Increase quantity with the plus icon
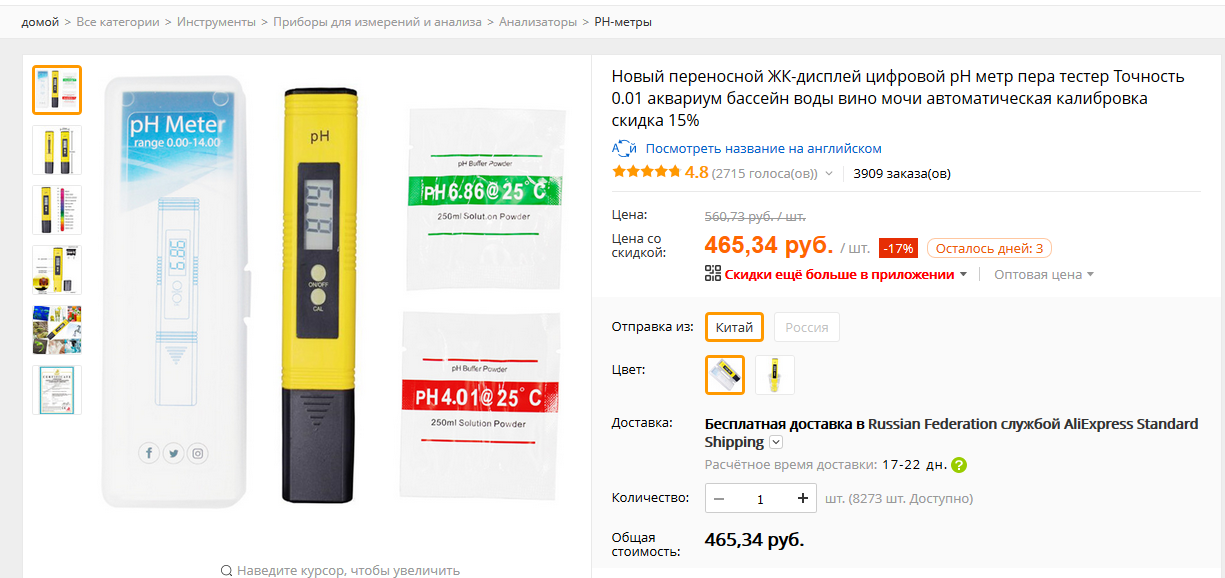 click(802, 498)
